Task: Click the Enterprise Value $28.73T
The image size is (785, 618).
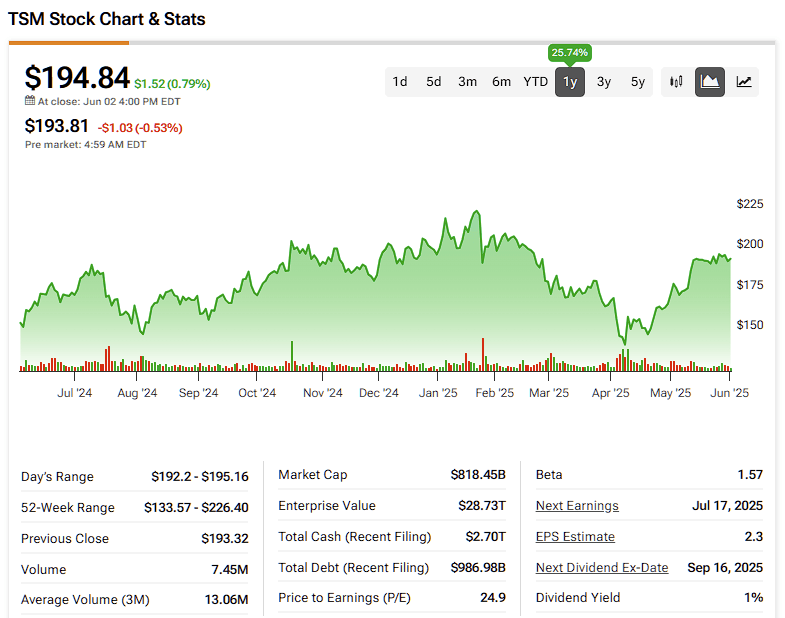Action: tap(482, 506)
